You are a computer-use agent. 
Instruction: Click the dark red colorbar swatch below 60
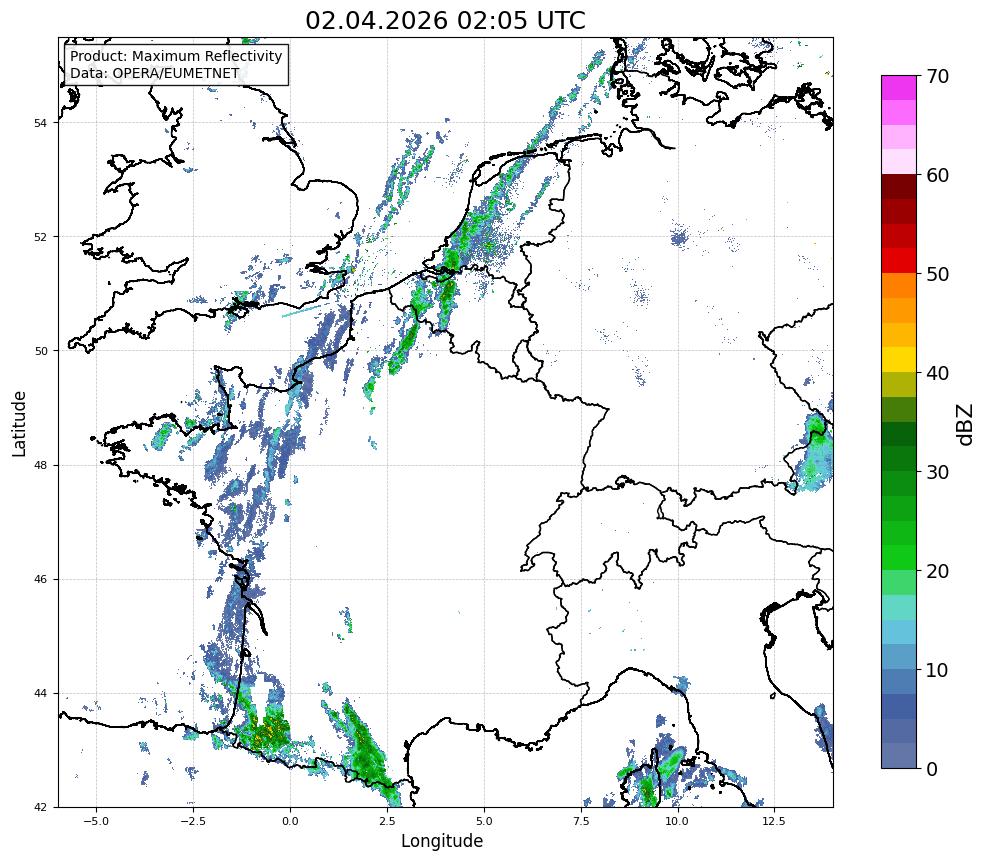tap(899, 187)
